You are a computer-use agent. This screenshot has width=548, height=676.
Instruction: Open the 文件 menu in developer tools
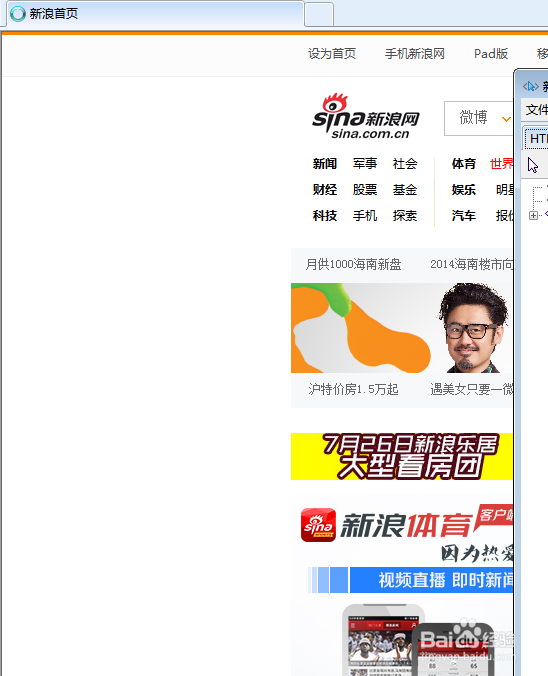(x=536, y=110)
